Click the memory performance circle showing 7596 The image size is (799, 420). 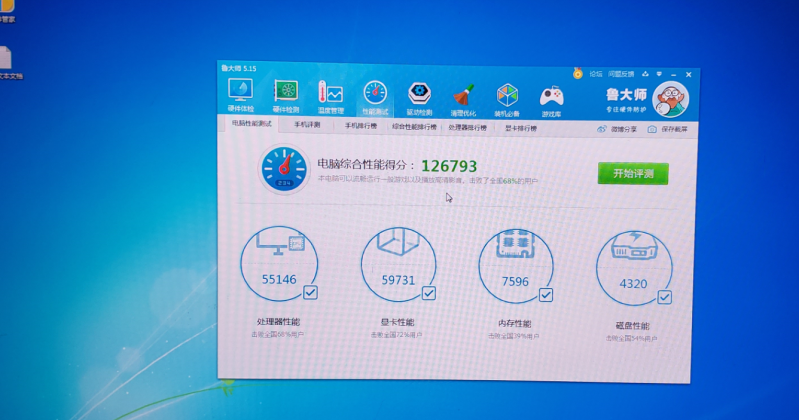[516, 266]
